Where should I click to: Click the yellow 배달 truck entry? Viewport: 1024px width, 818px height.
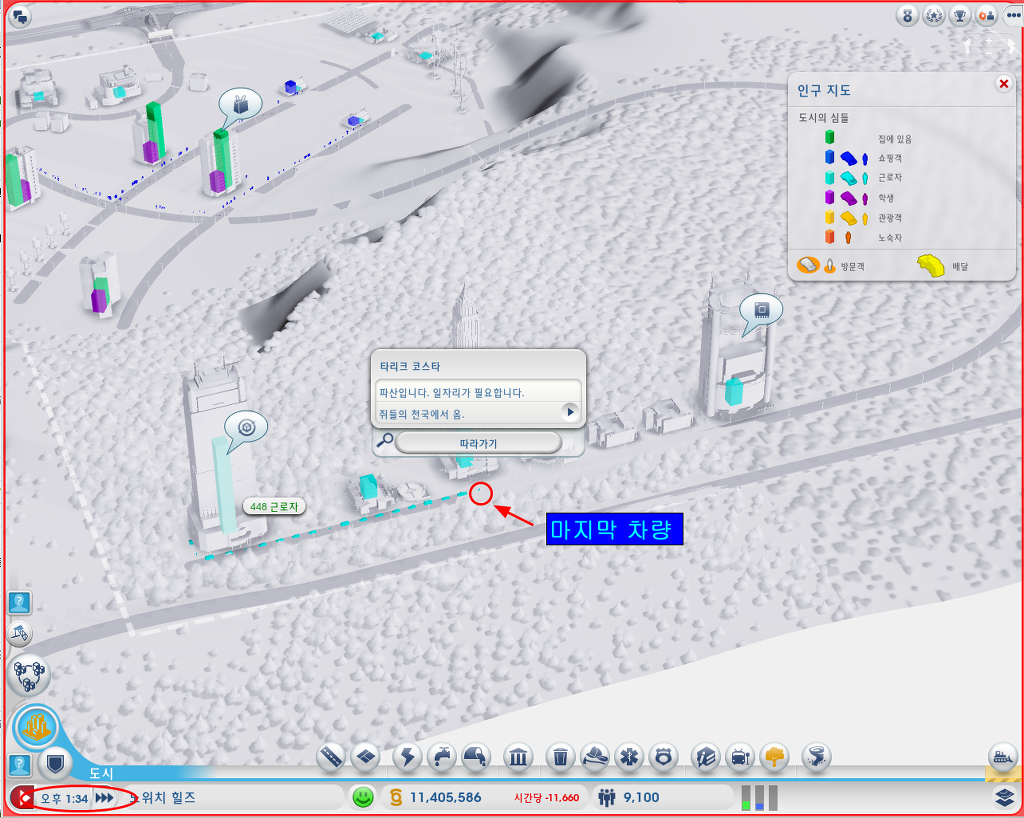coord(942,266)
